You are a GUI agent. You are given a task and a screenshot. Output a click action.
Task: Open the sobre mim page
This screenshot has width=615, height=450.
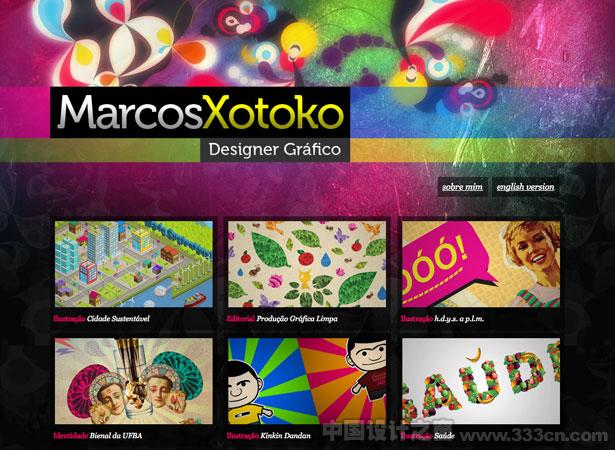pyautogui.click(x=462, y=187)
